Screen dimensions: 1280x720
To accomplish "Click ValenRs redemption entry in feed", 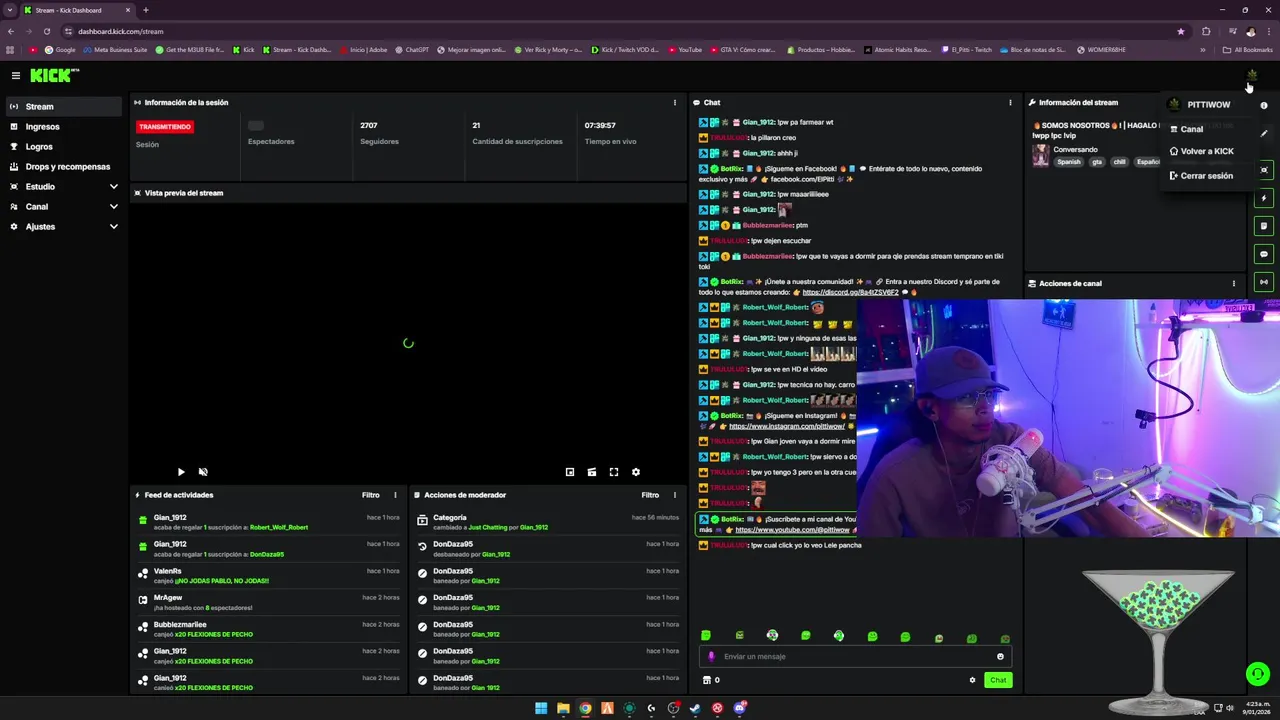I will click(270, 575).
